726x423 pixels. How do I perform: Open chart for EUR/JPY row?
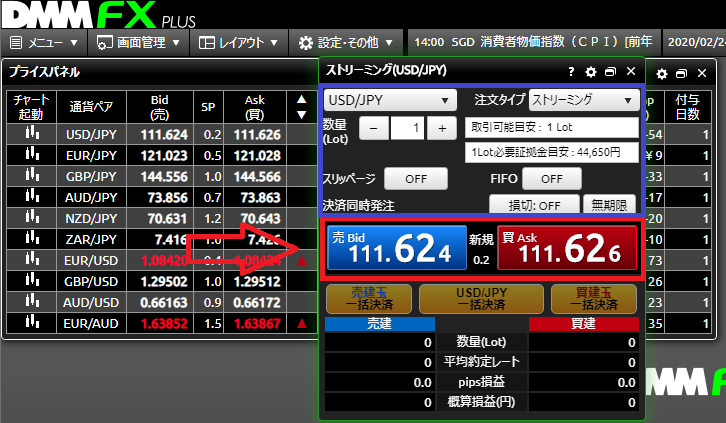click(32, 155)
